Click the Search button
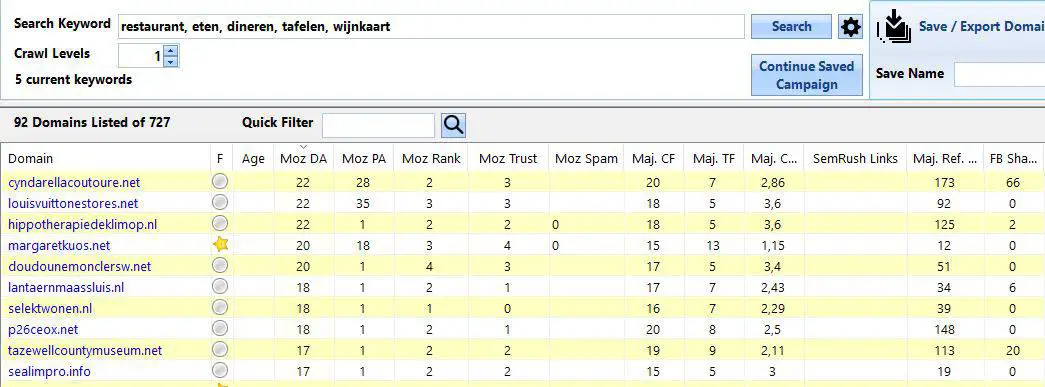Image resolution: width=1045 pixels, height=387 pixels. (791, 27)
